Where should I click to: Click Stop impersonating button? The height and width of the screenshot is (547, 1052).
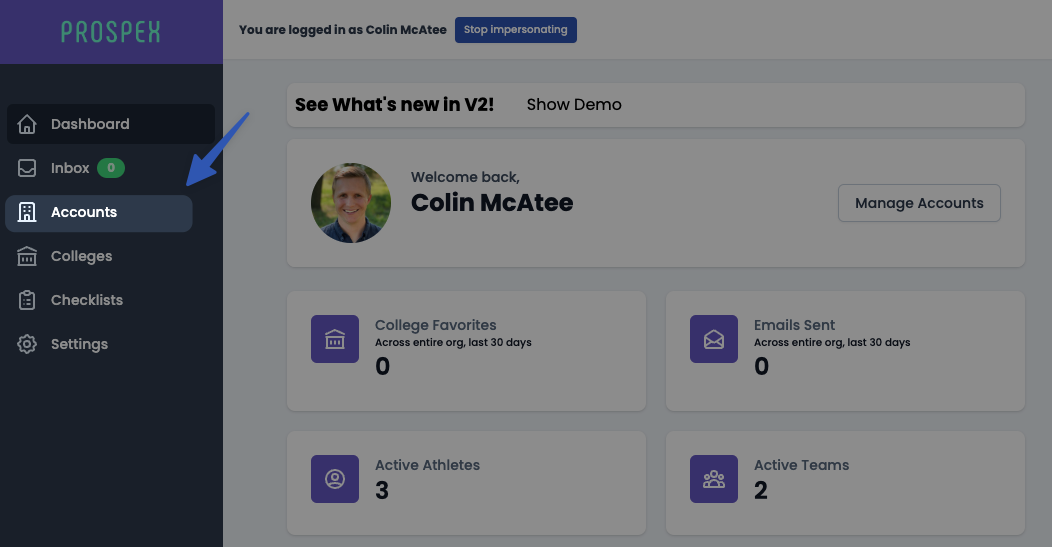(516, 30)
